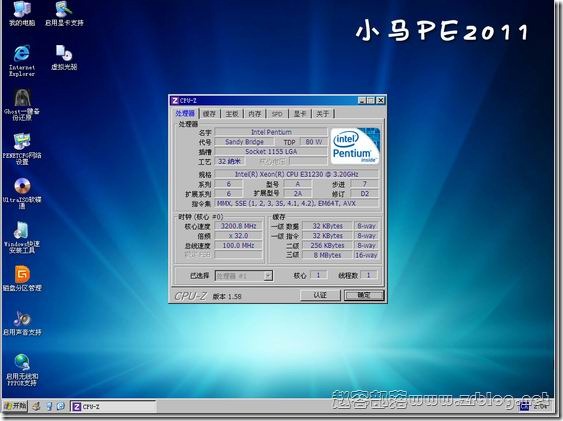Click the 版本 1.58 text

227,296
